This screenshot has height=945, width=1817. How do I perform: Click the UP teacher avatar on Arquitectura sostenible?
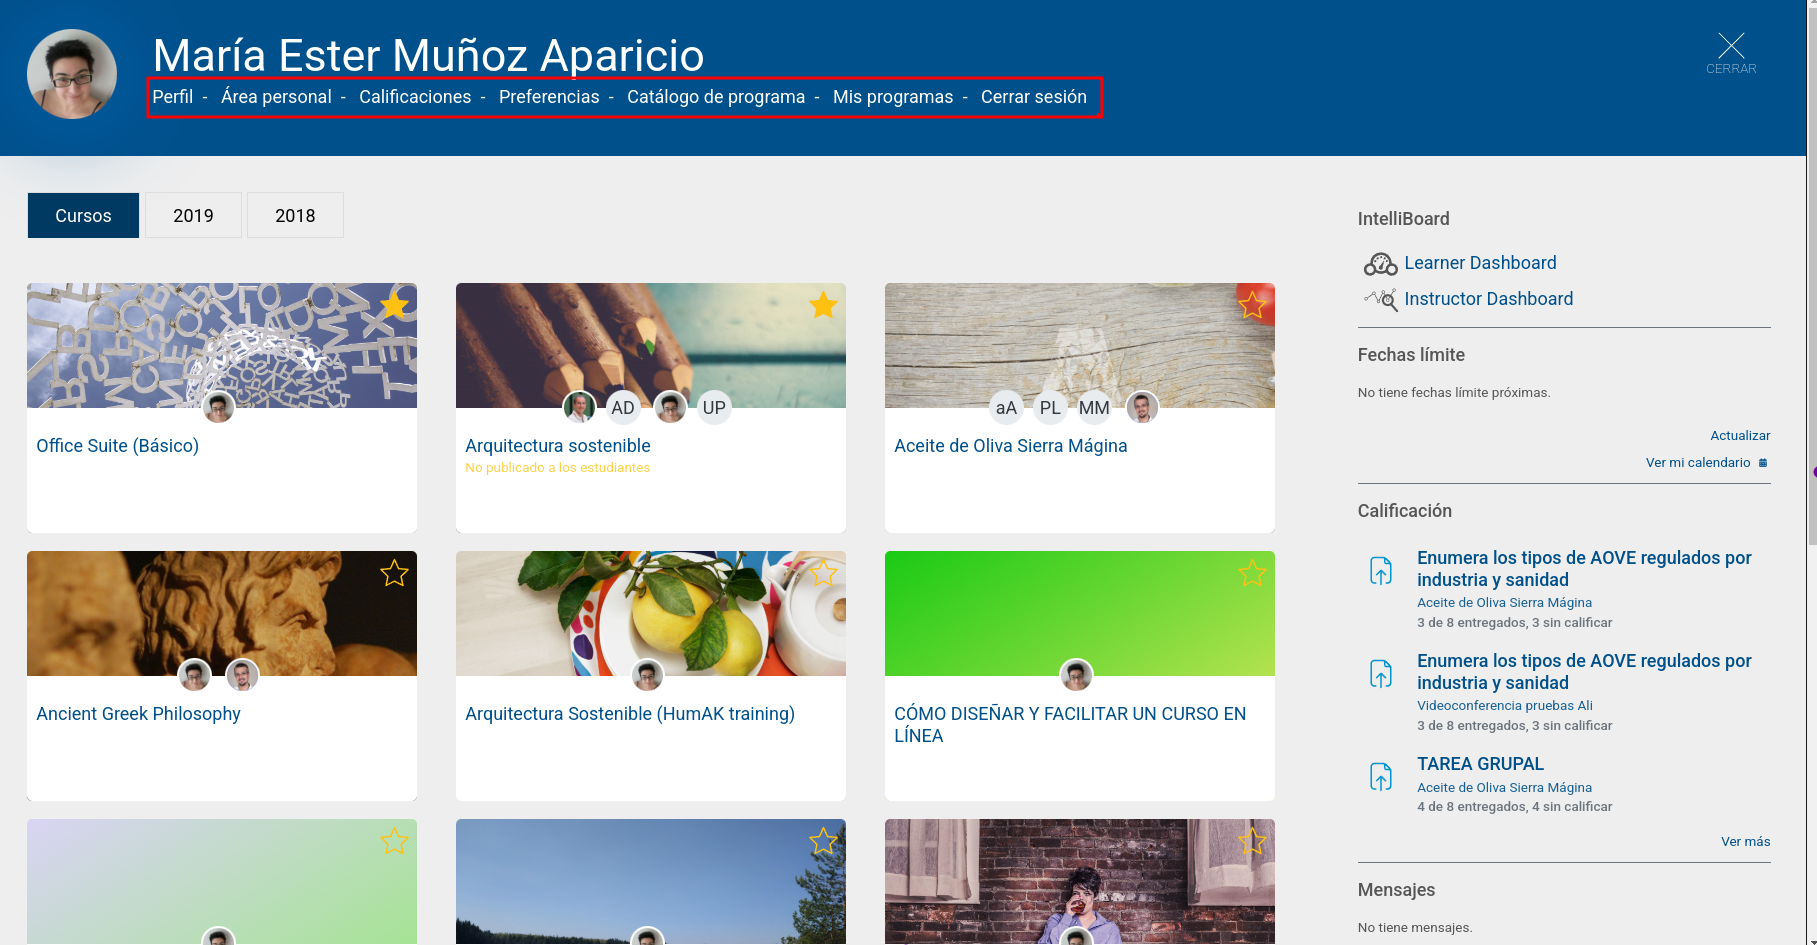point(714,408)
